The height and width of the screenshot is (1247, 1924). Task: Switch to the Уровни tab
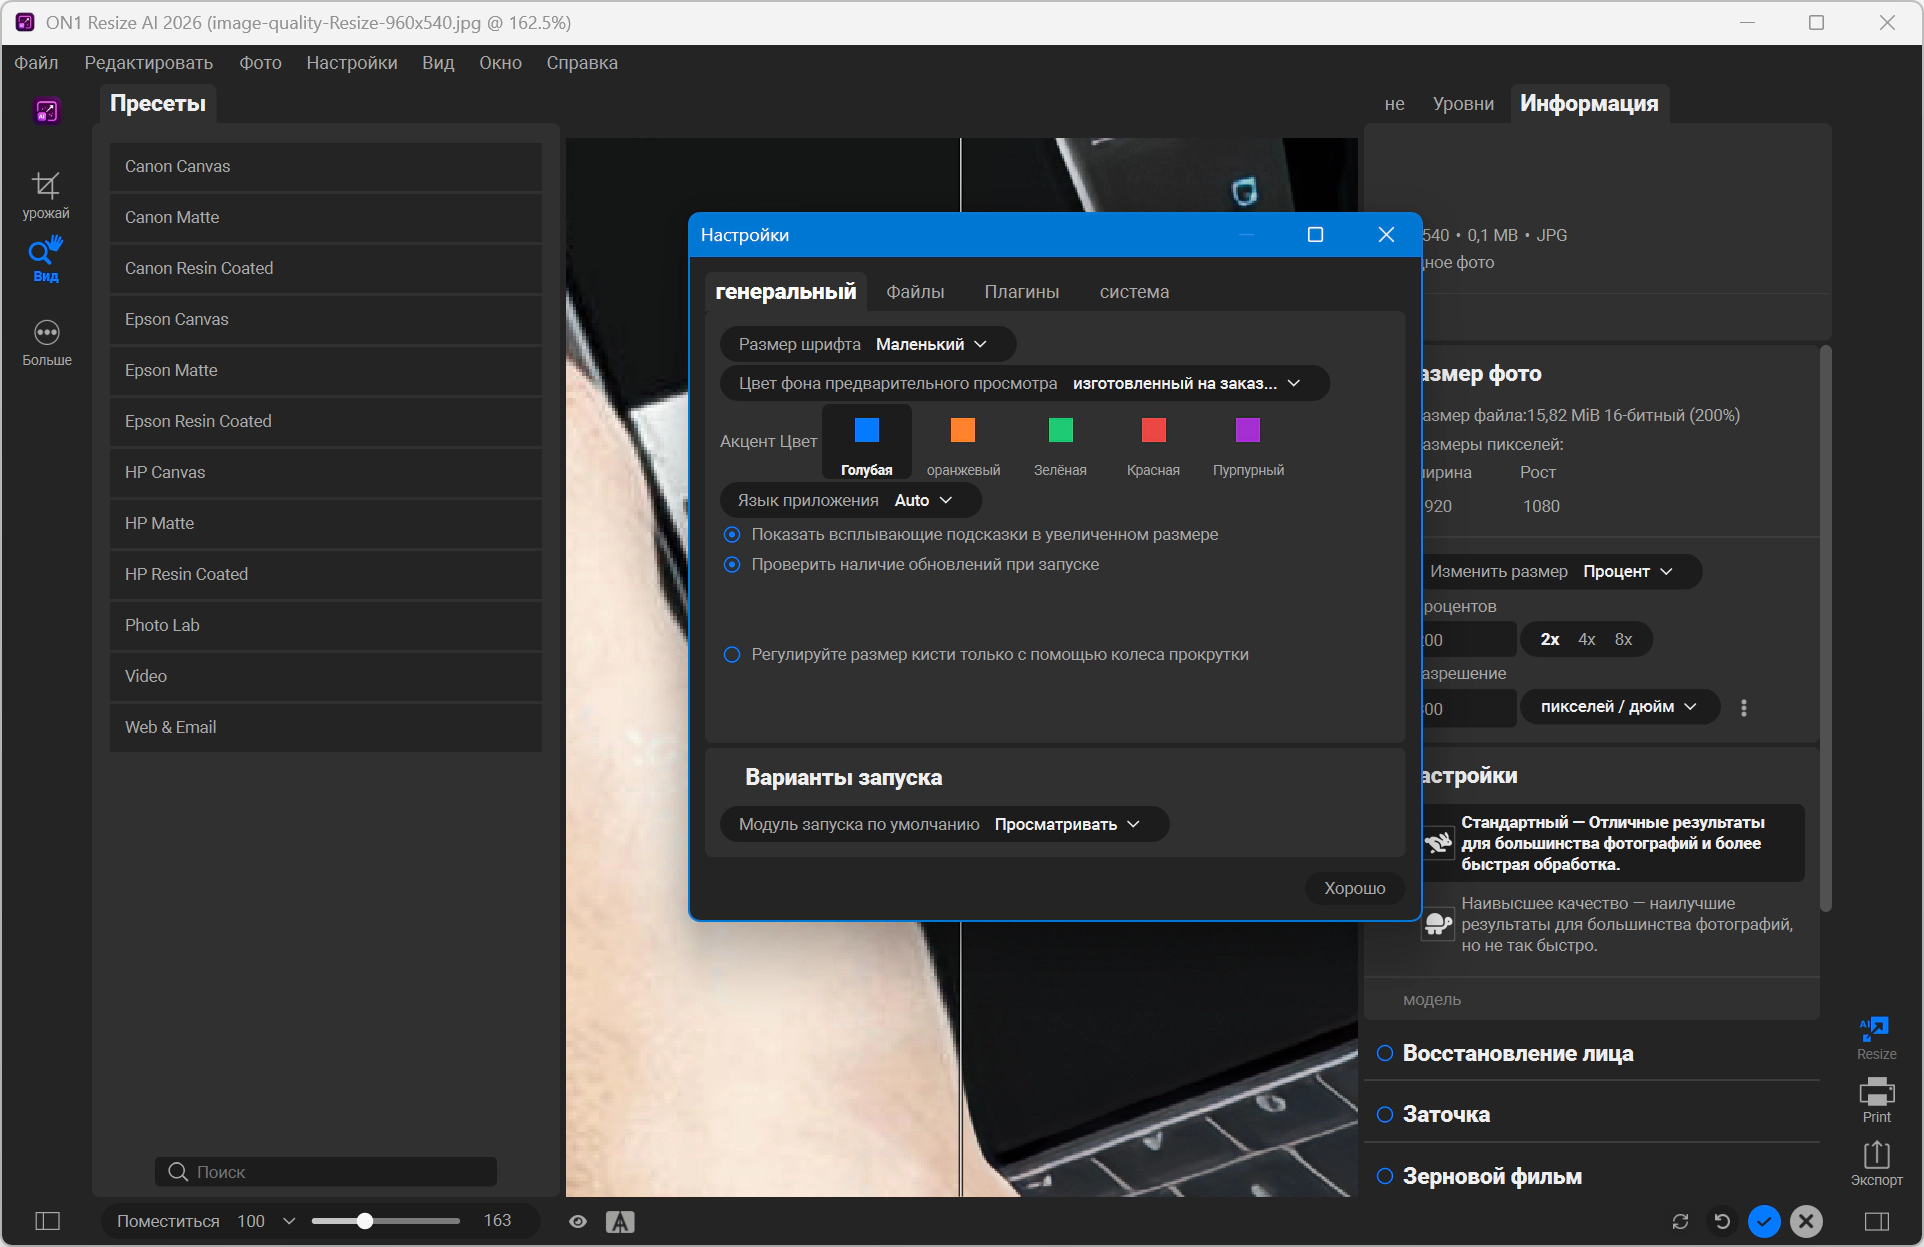point(1463,104)
